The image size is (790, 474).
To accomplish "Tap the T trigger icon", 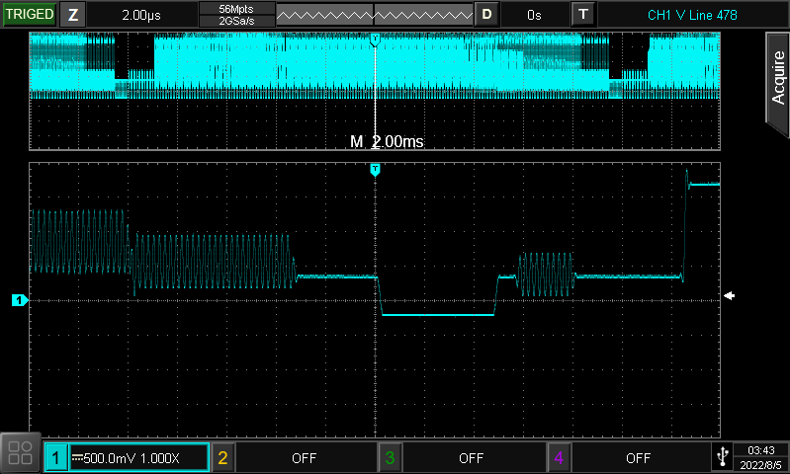I will point(584,15).
